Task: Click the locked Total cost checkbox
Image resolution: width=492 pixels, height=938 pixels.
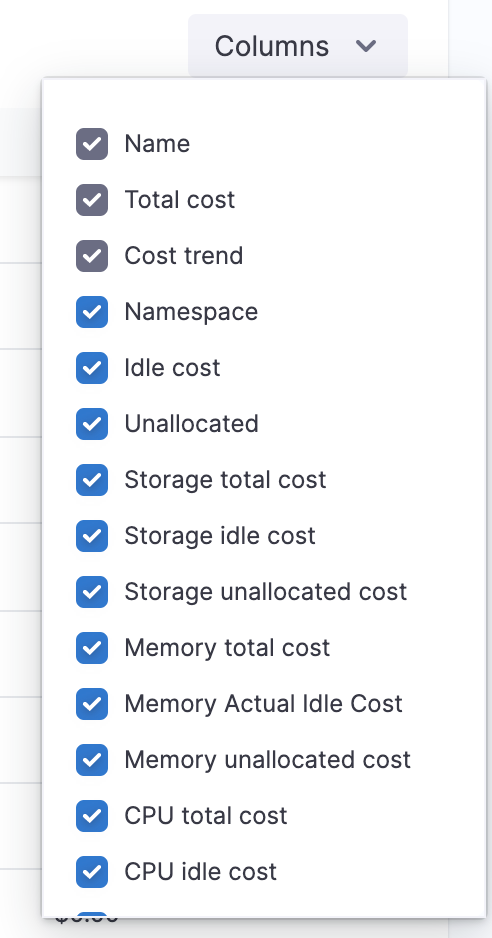Action: (x=92, y=200)
